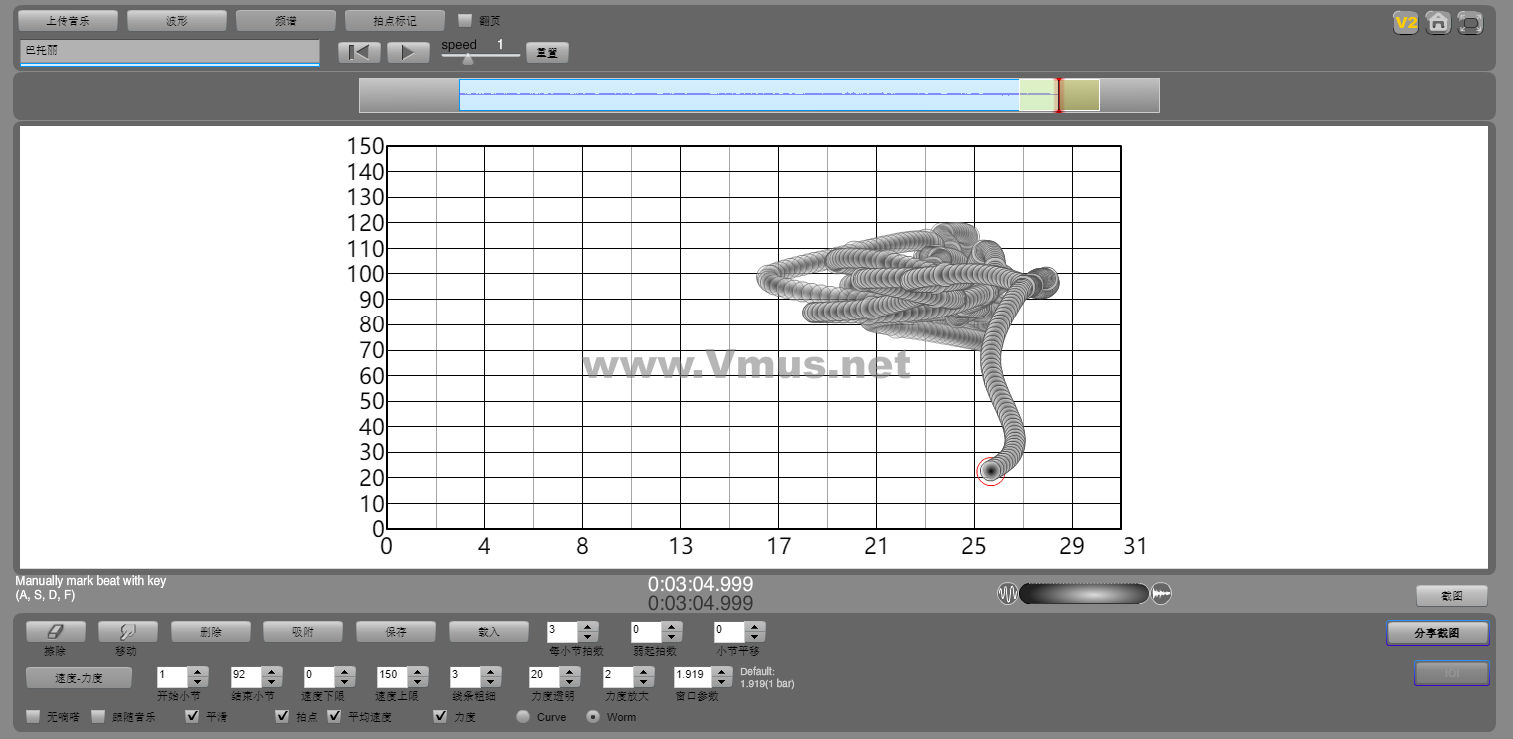Select the move (移动) tool

(127, 632)
